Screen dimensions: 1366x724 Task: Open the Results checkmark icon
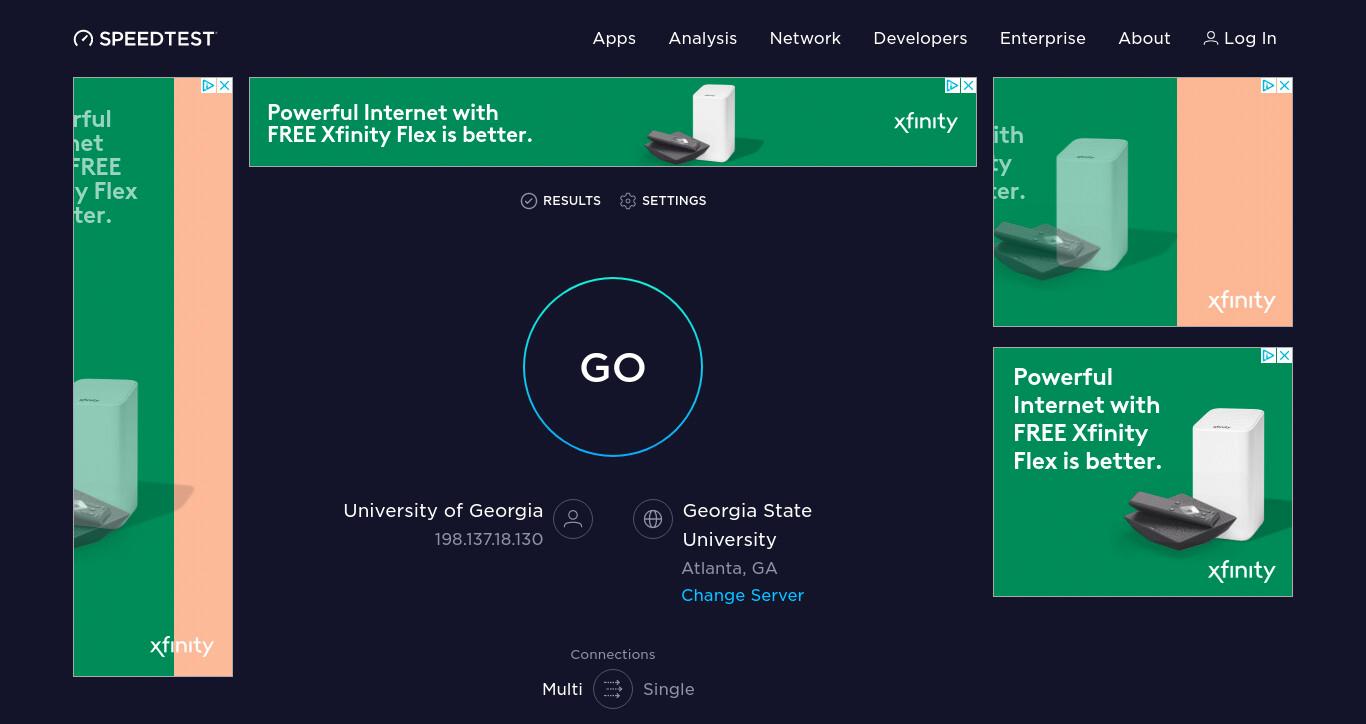tap(529, 201)
